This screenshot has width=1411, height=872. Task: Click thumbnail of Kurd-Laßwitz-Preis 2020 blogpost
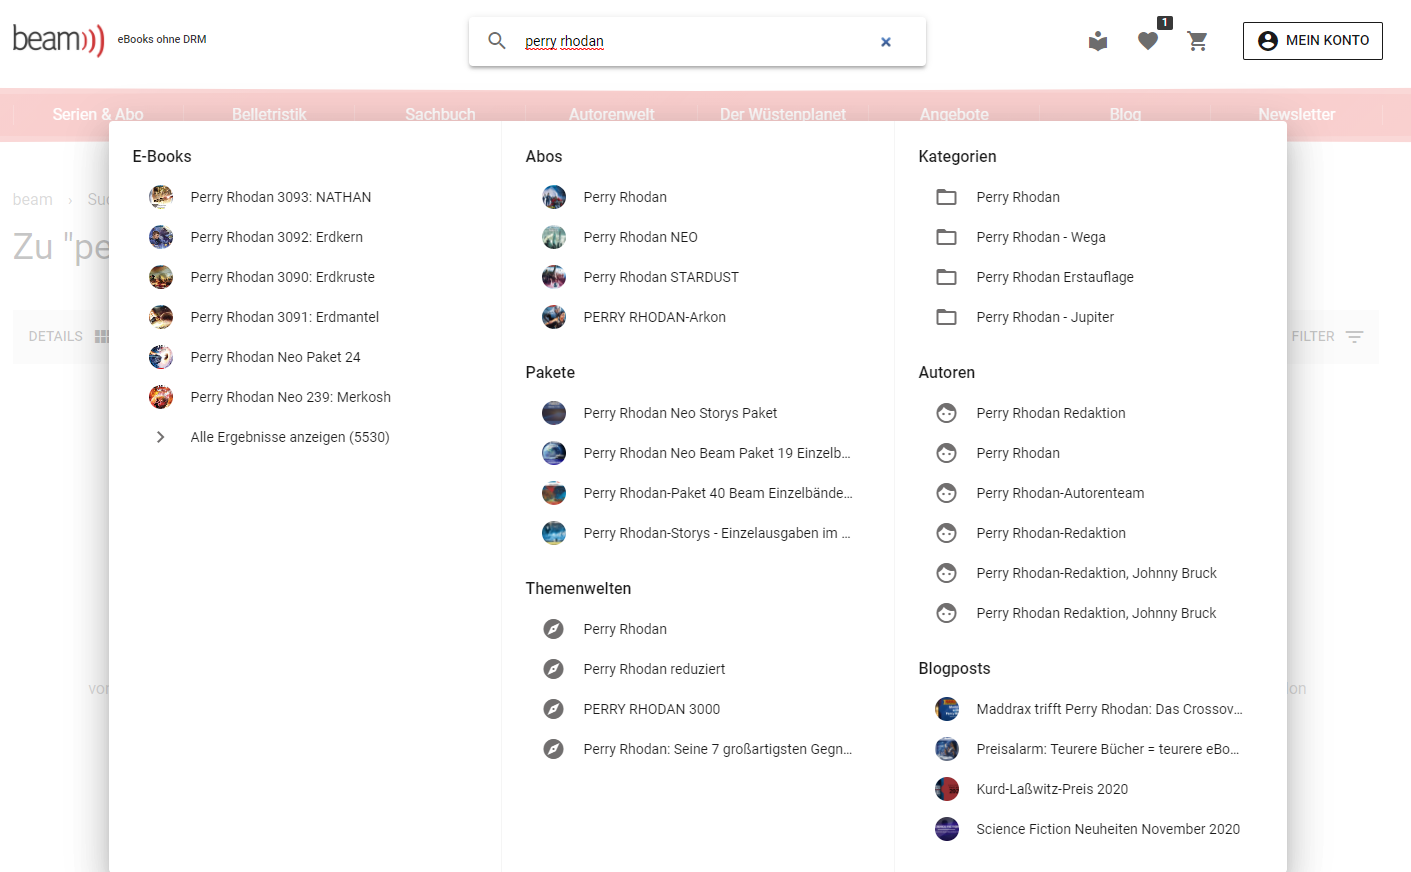[947, 789]
